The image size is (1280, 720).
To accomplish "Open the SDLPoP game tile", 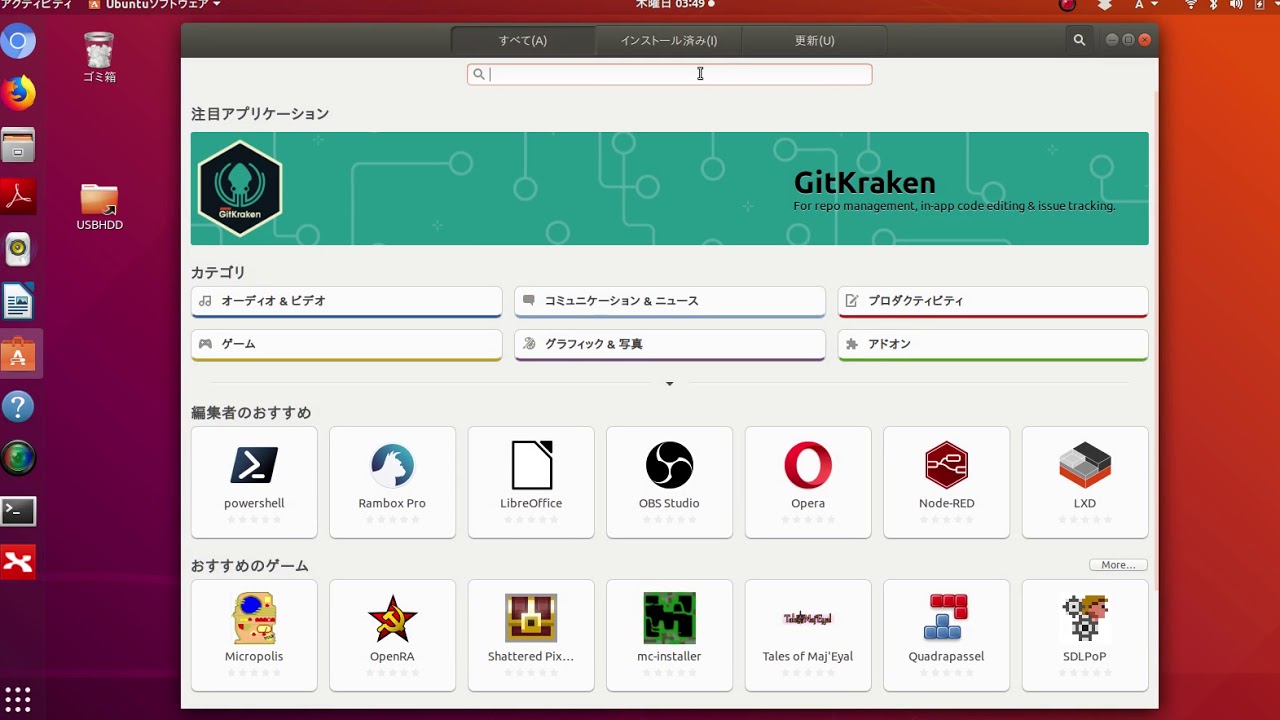I will (x=1085, y=635).
